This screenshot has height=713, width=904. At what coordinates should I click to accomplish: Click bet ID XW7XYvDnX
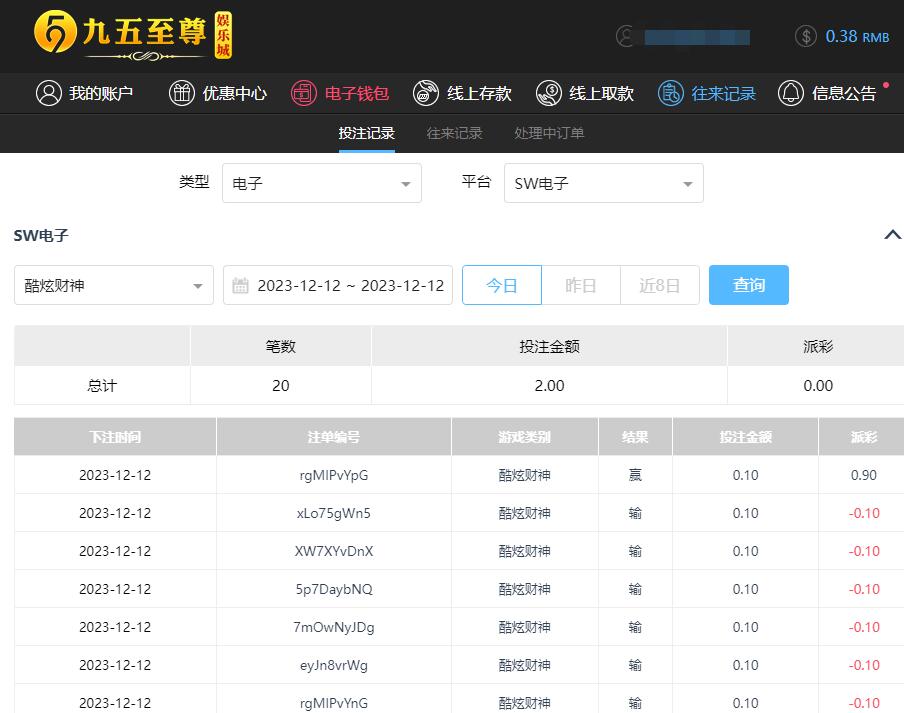[x=334, y=552]
